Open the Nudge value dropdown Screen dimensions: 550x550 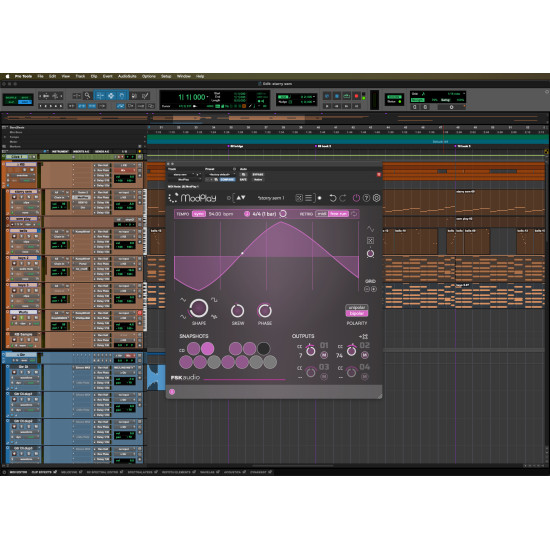tap(314, 102)
